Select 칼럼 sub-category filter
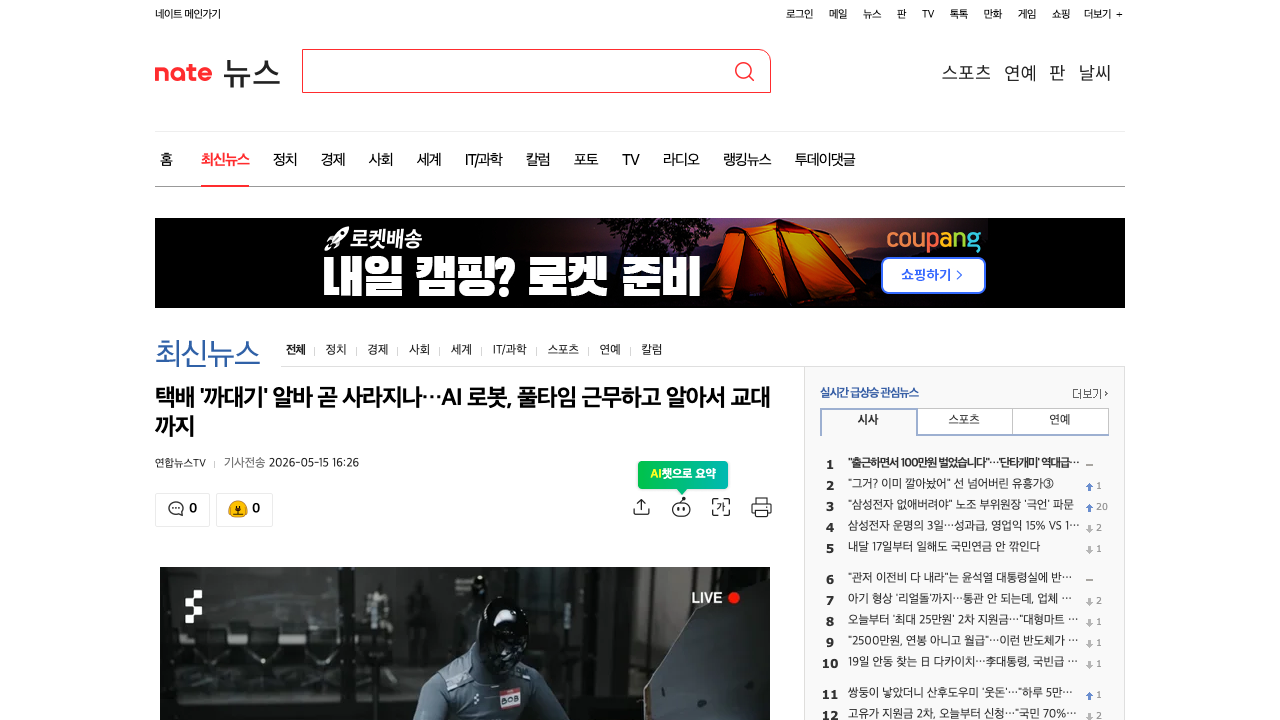 652,349
